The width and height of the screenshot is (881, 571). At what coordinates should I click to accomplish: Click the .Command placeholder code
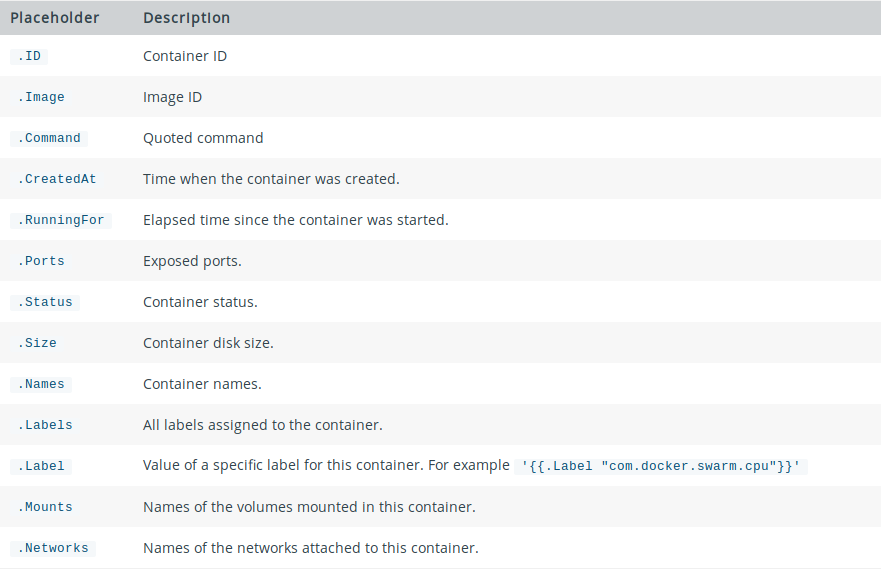tap(49, 138)
